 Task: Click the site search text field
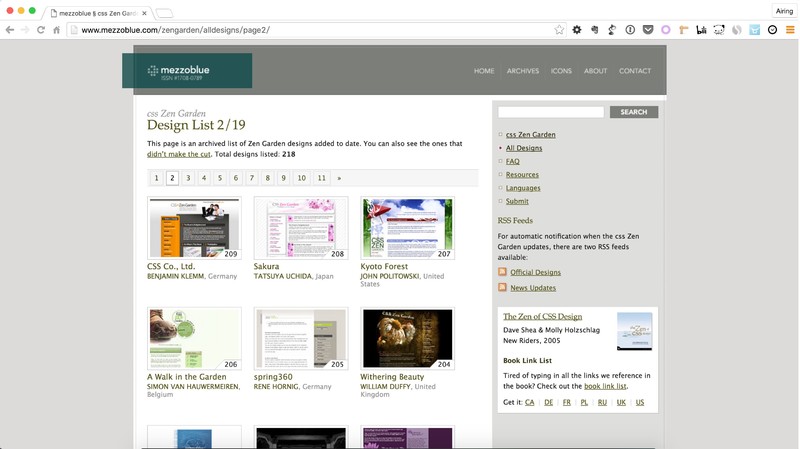[x=551, y=112]
